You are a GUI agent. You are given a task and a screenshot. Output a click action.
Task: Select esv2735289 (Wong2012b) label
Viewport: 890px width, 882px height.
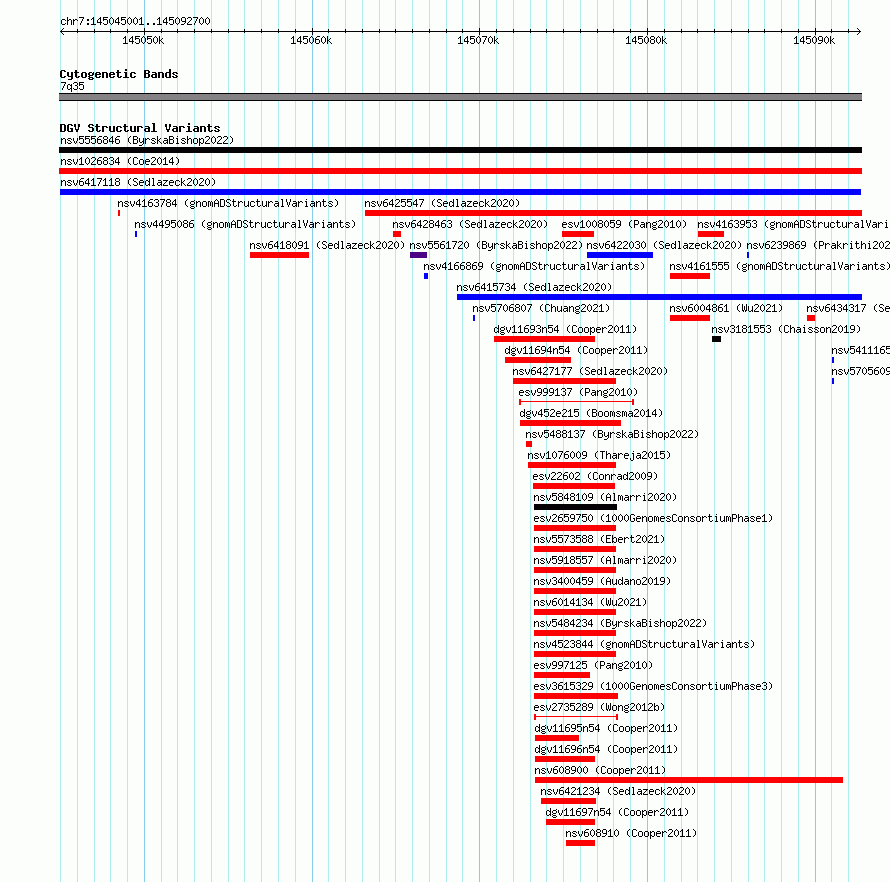point(599,707)
